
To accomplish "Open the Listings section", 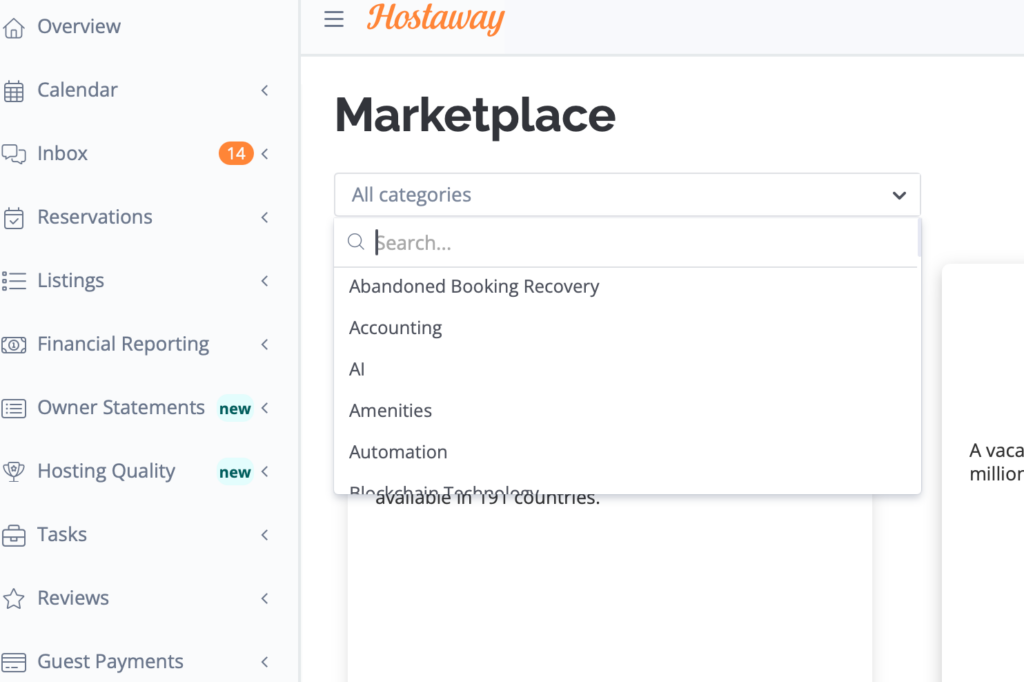I will (71, 280).
